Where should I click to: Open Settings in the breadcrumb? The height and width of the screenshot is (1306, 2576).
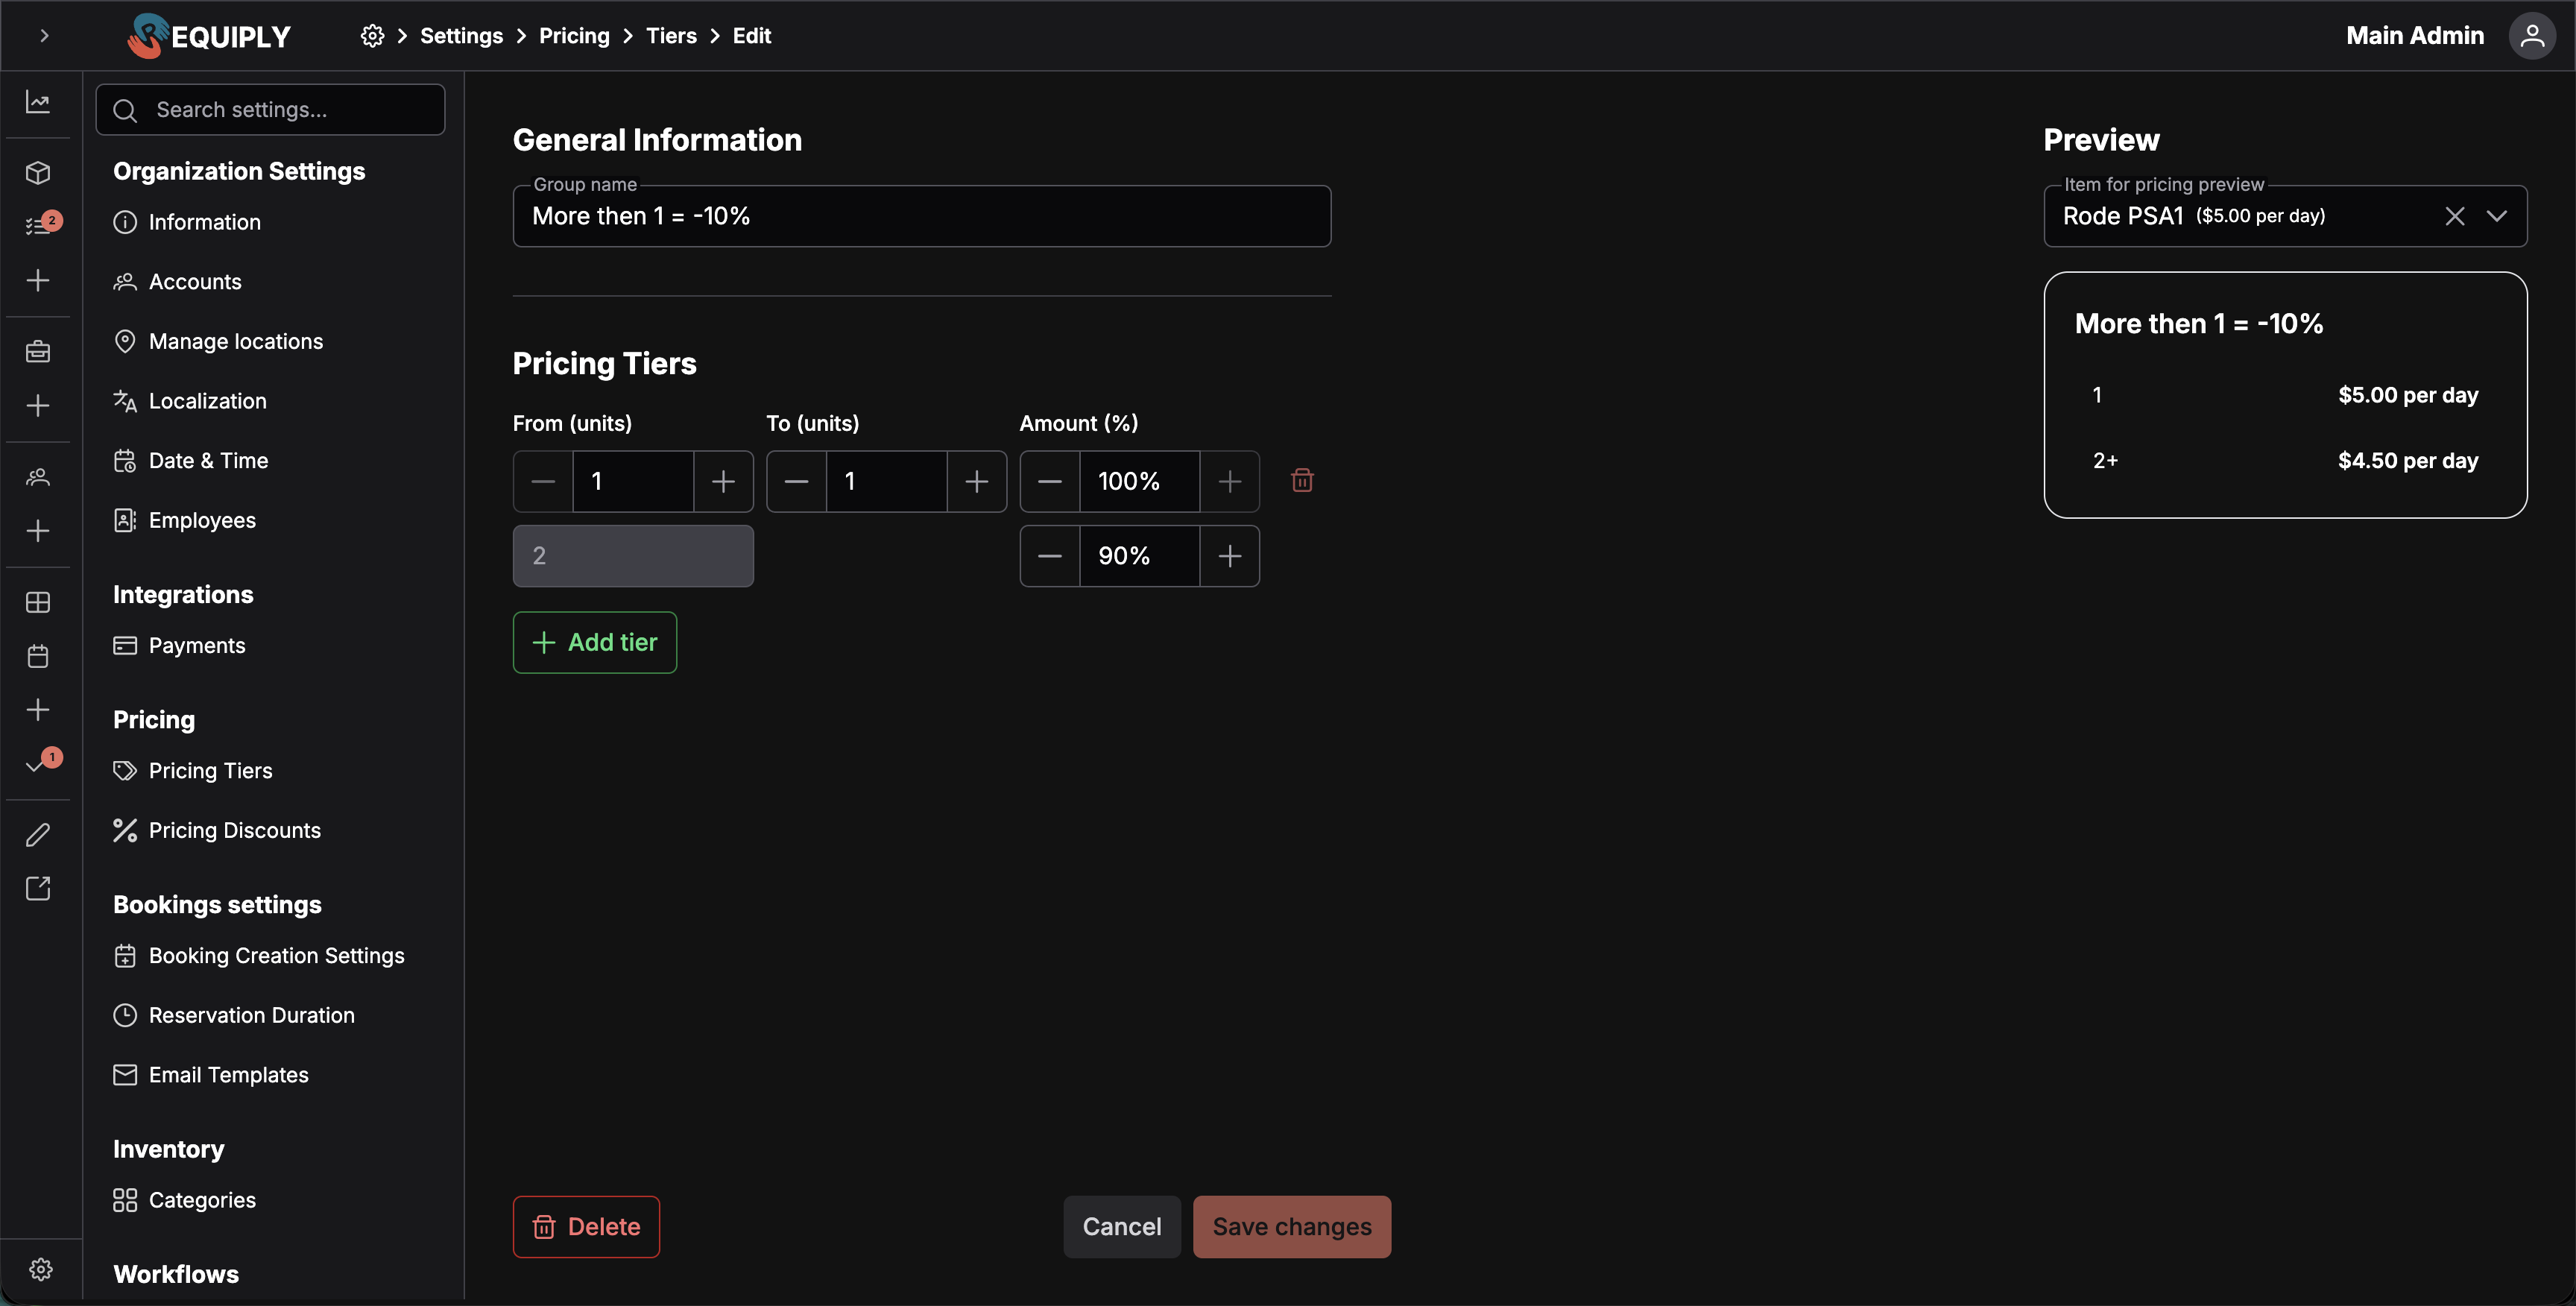coord(461,36)
